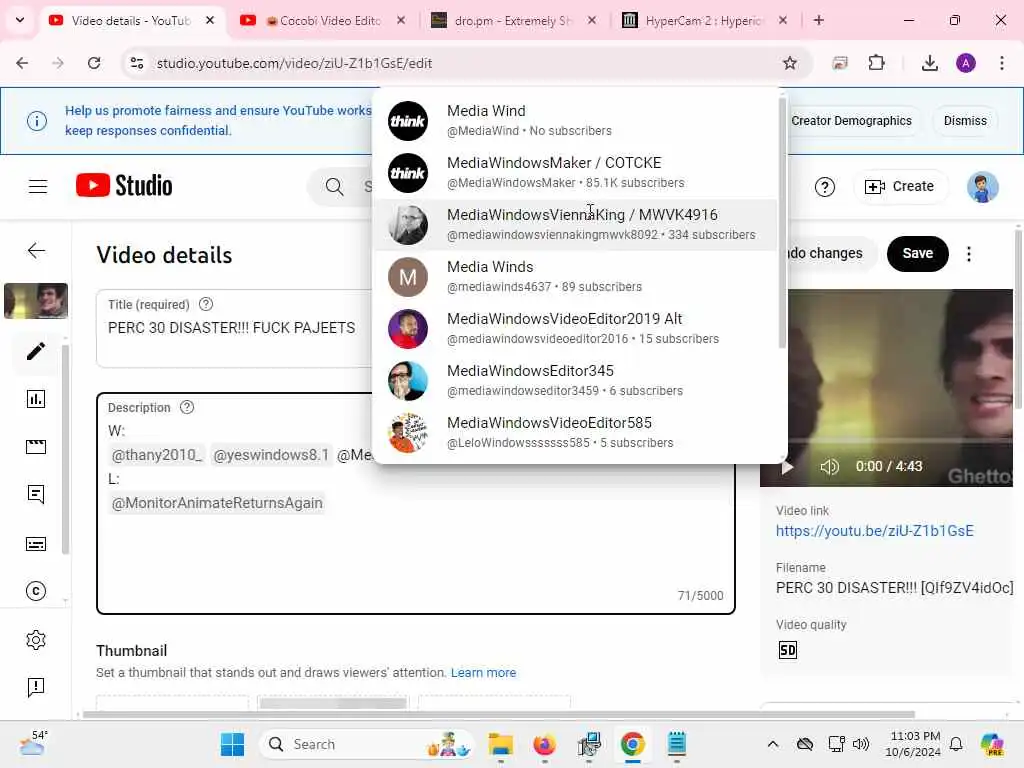Screen dimensions: 1024x768
Task: Open the Details pencil icon in sidebar
Action: (x=36, y=351)
